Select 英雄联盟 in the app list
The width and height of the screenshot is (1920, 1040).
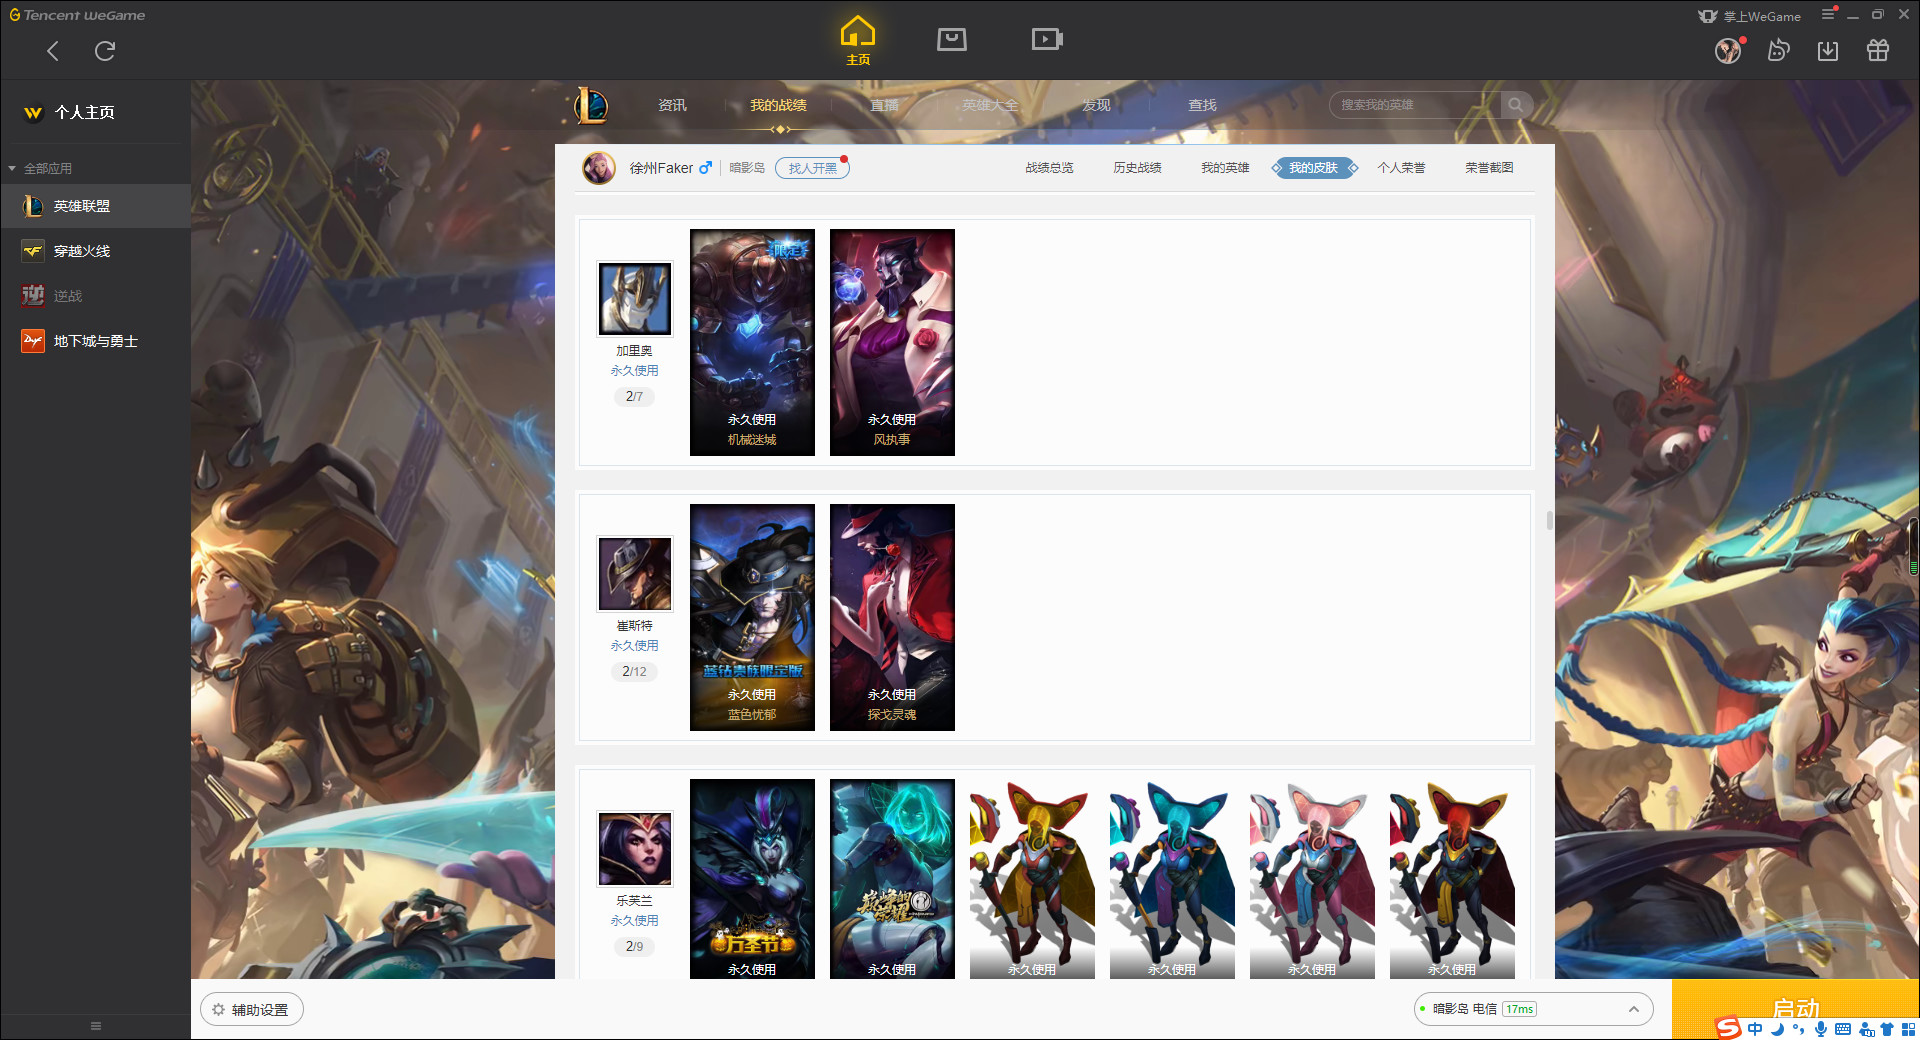point(95,206)
